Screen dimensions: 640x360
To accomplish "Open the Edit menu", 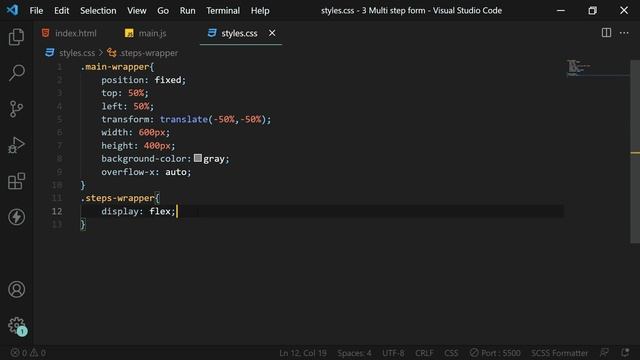I will (61, 11).
